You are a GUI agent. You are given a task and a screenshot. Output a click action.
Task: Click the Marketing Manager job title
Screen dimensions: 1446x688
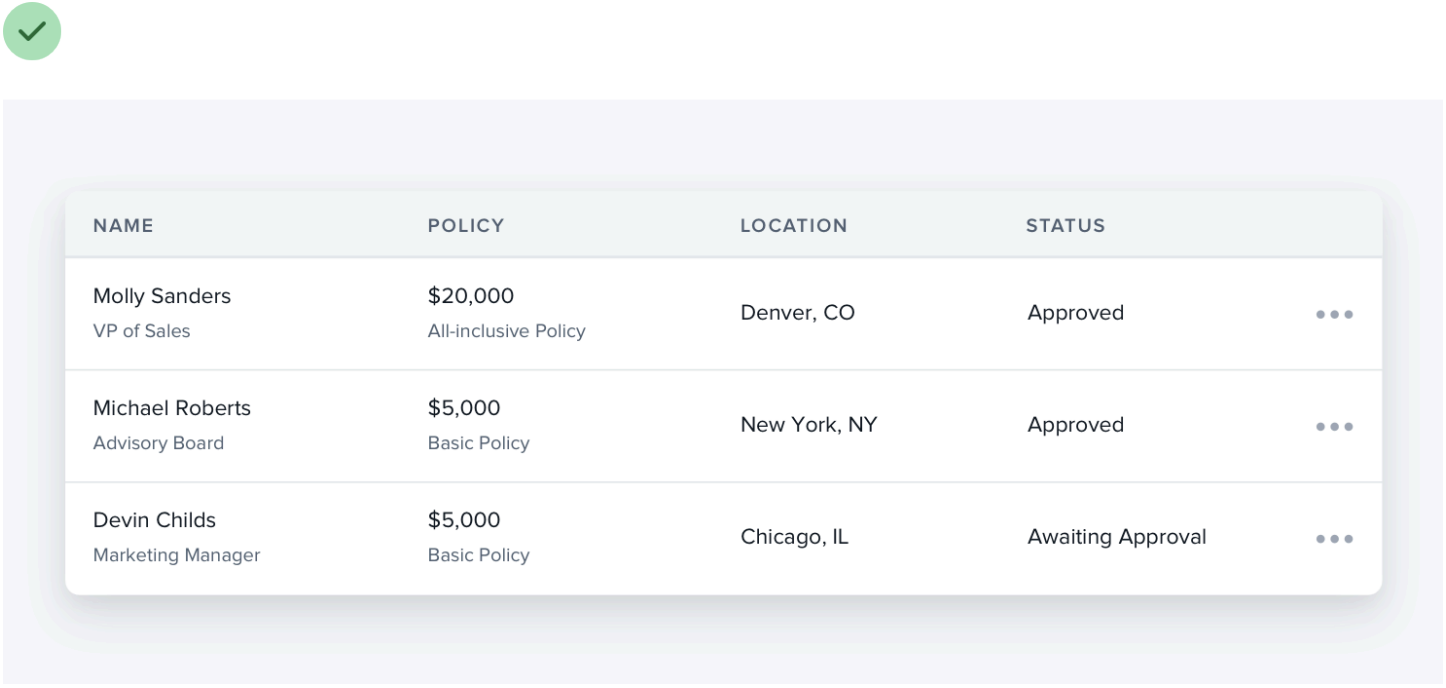[x=176, y=555]
